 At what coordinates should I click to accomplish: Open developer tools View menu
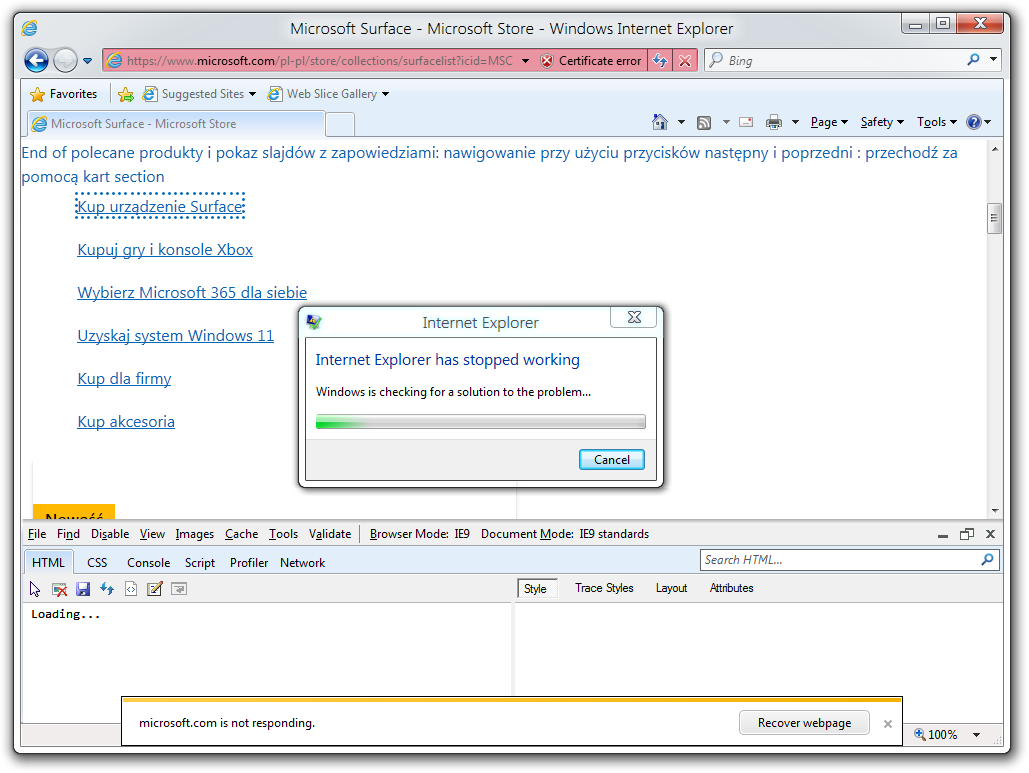pyautogui.click(x=152, y=534)
